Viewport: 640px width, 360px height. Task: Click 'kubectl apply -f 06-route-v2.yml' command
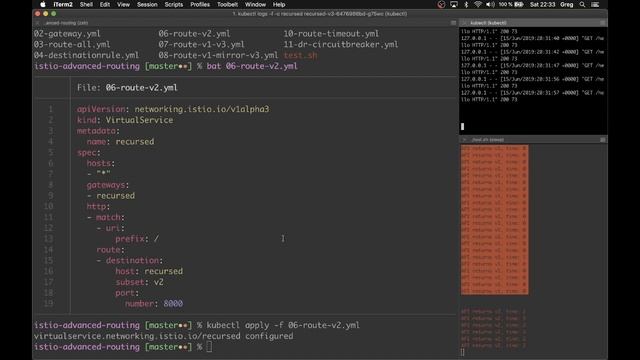(283, 325)
